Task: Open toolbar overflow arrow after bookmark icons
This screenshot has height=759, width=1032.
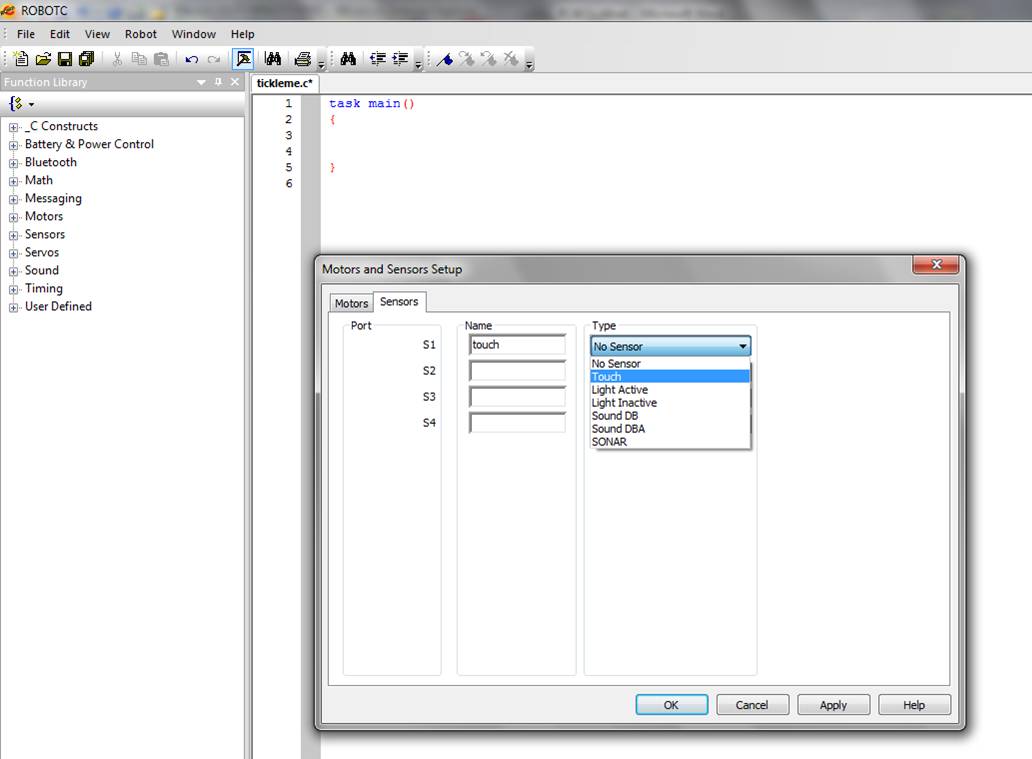Action: tap(529, 64)
